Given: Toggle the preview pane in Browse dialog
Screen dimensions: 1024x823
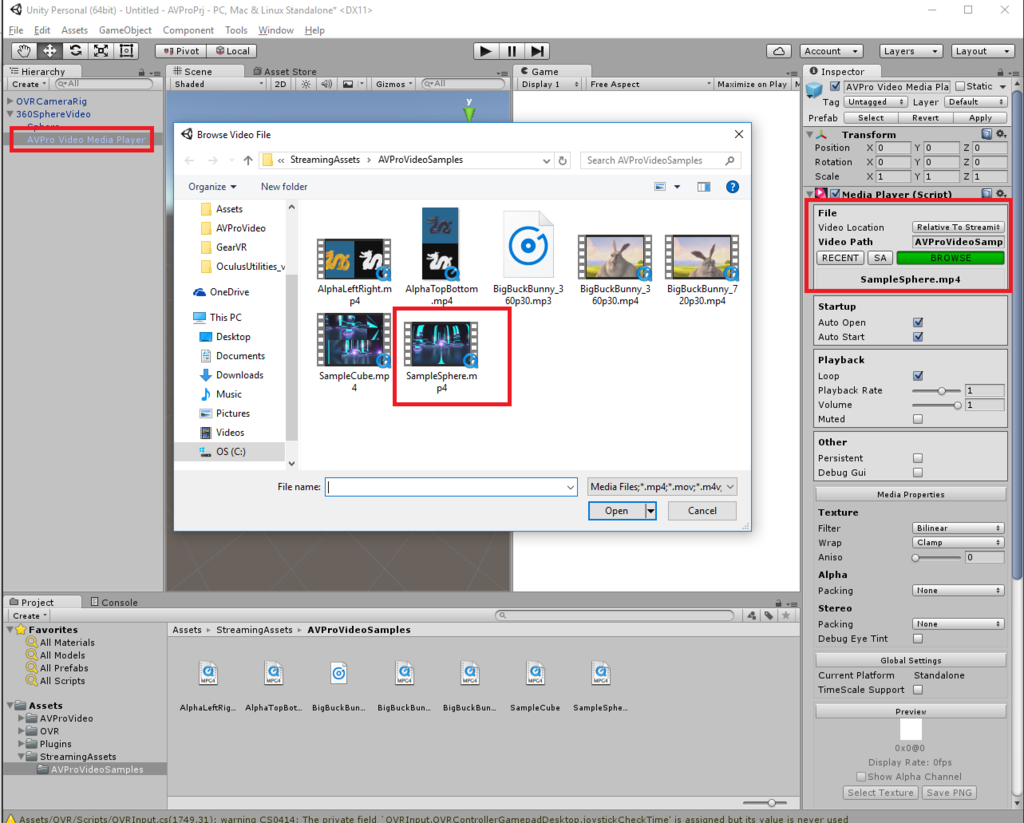Looking at the screenshot, I should click(x=703, y=187).
